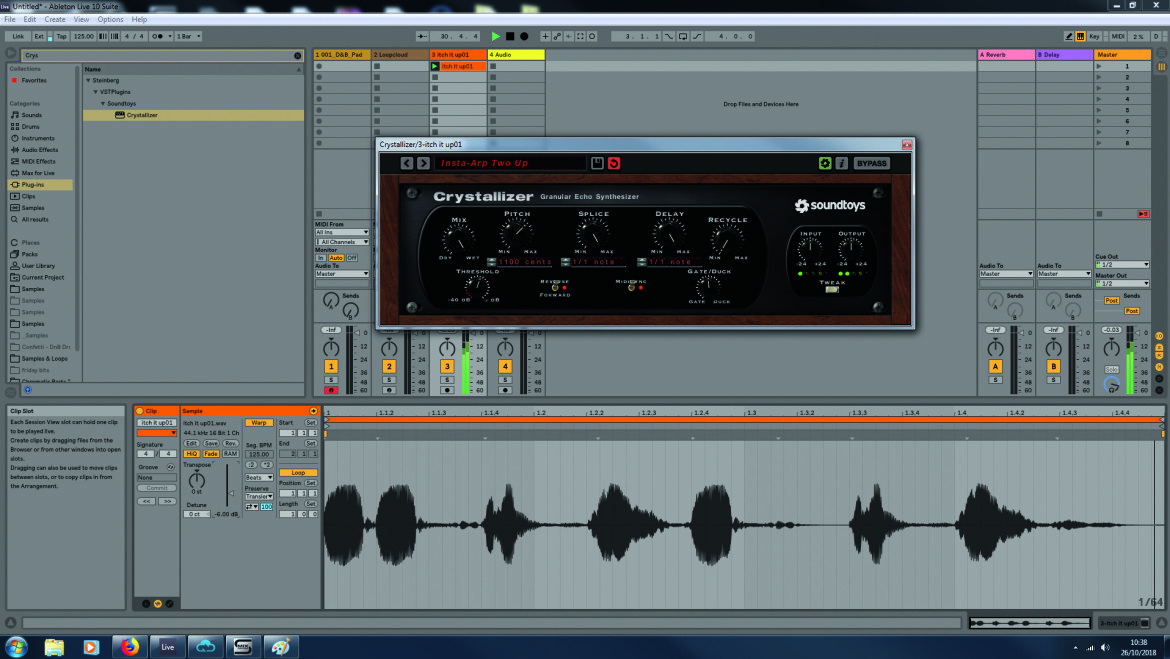Screen dimensions: 1170x659
Task: Open the MIDI From All Ins dropdown
Action: click(342, 232)
